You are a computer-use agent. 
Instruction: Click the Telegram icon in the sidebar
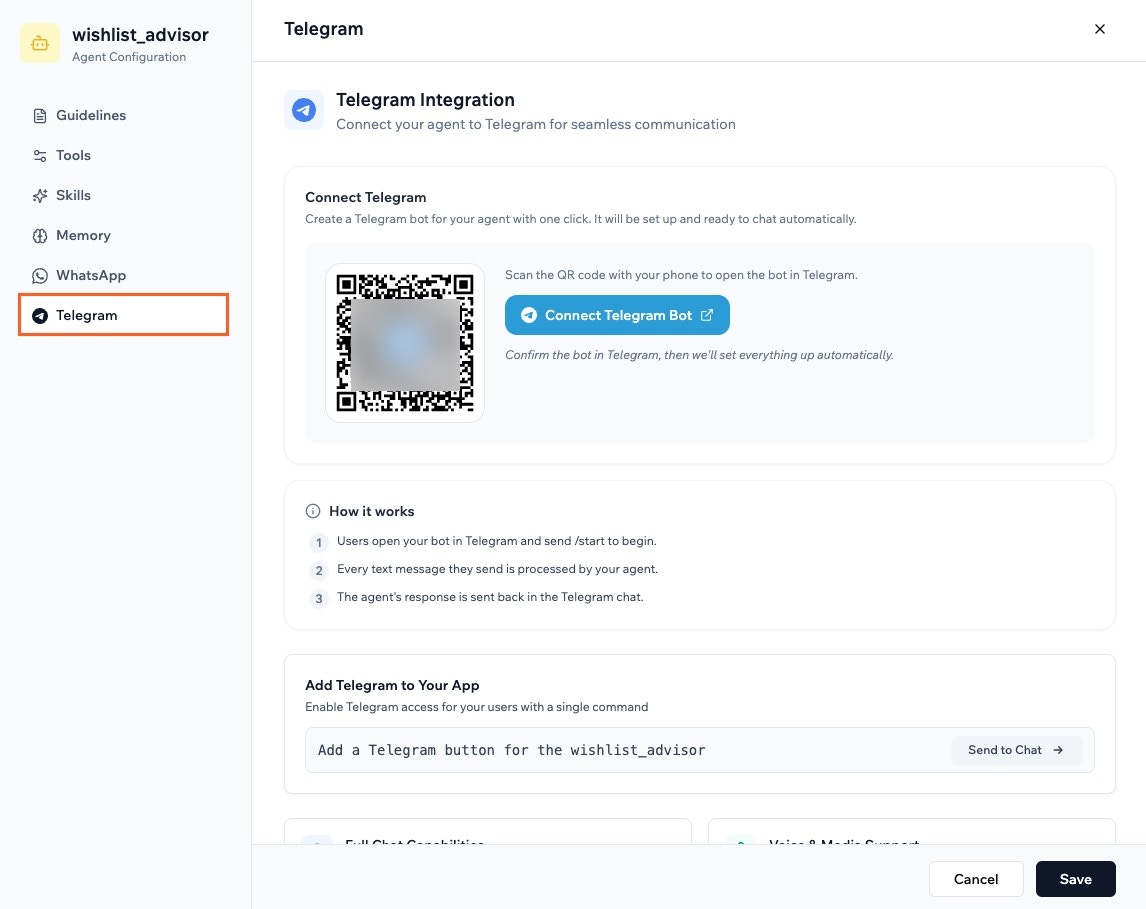click(38, 315)
